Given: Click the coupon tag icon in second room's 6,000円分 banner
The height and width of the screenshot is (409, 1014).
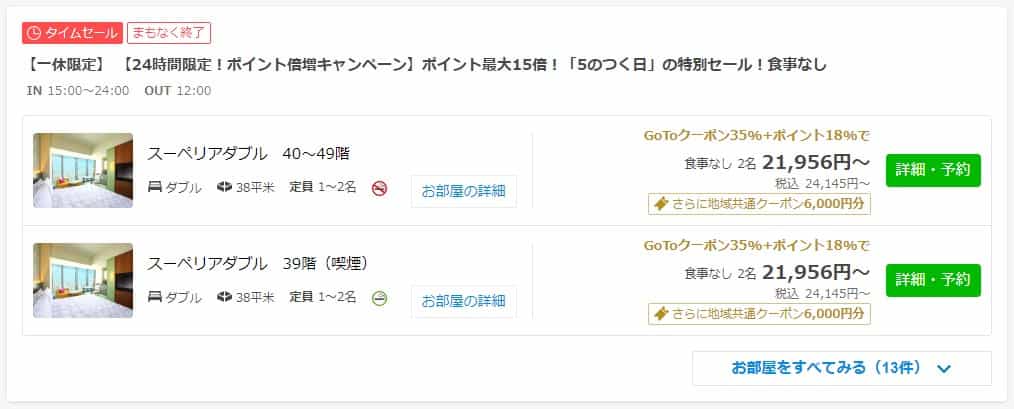Looking at the screenshot, I should (x=661, y=314).
